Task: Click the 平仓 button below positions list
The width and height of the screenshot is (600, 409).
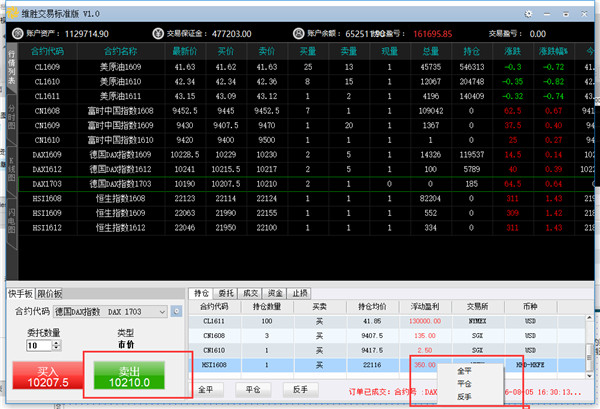Action: pos(253,390)
